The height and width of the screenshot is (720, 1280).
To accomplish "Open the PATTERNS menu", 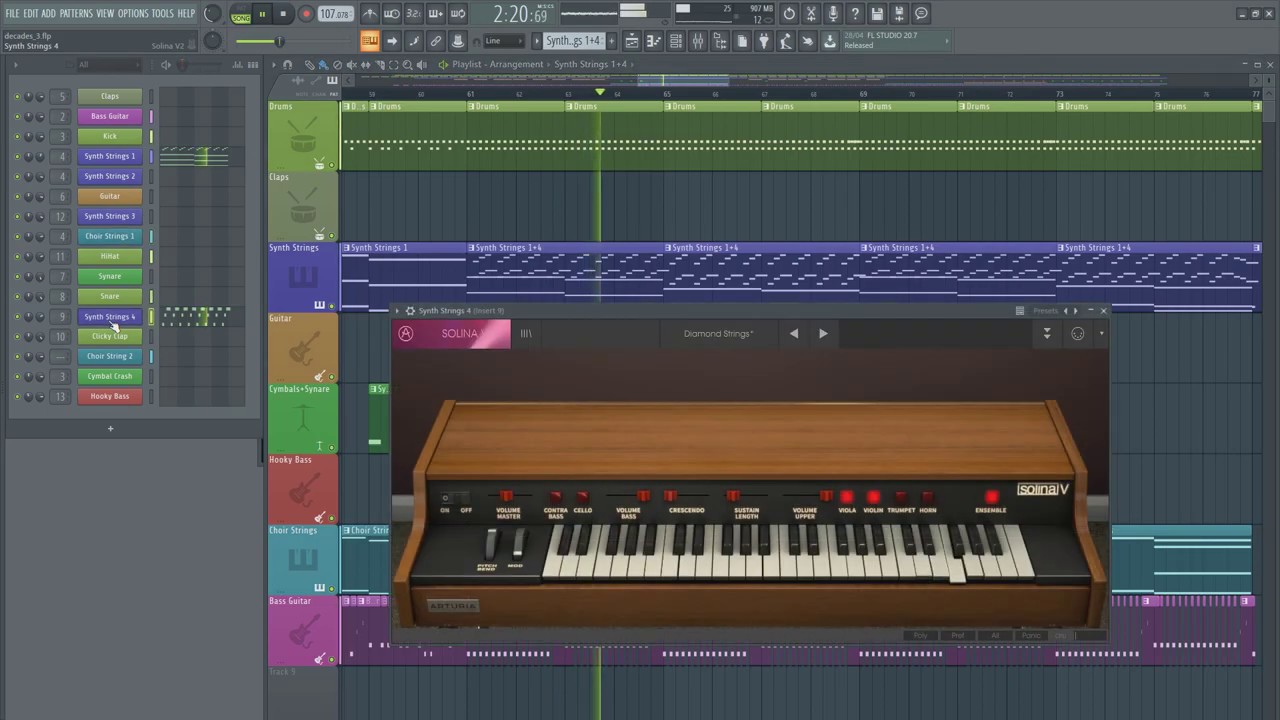I will [x=76, y=13].
